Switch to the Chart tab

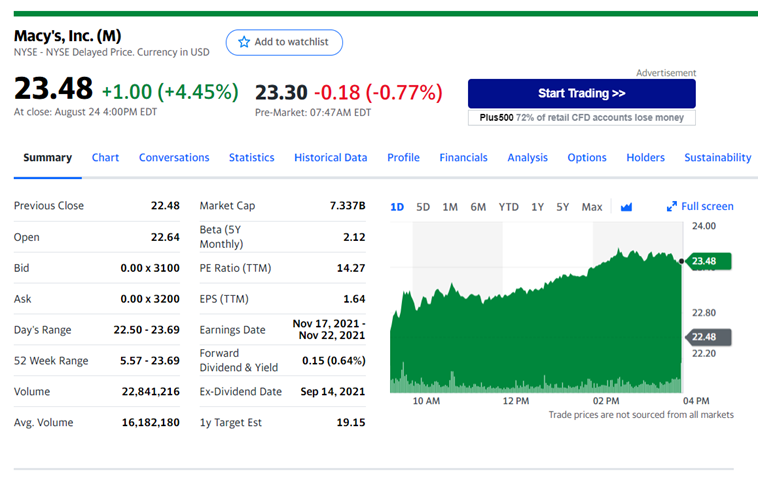tap(105, 158)
